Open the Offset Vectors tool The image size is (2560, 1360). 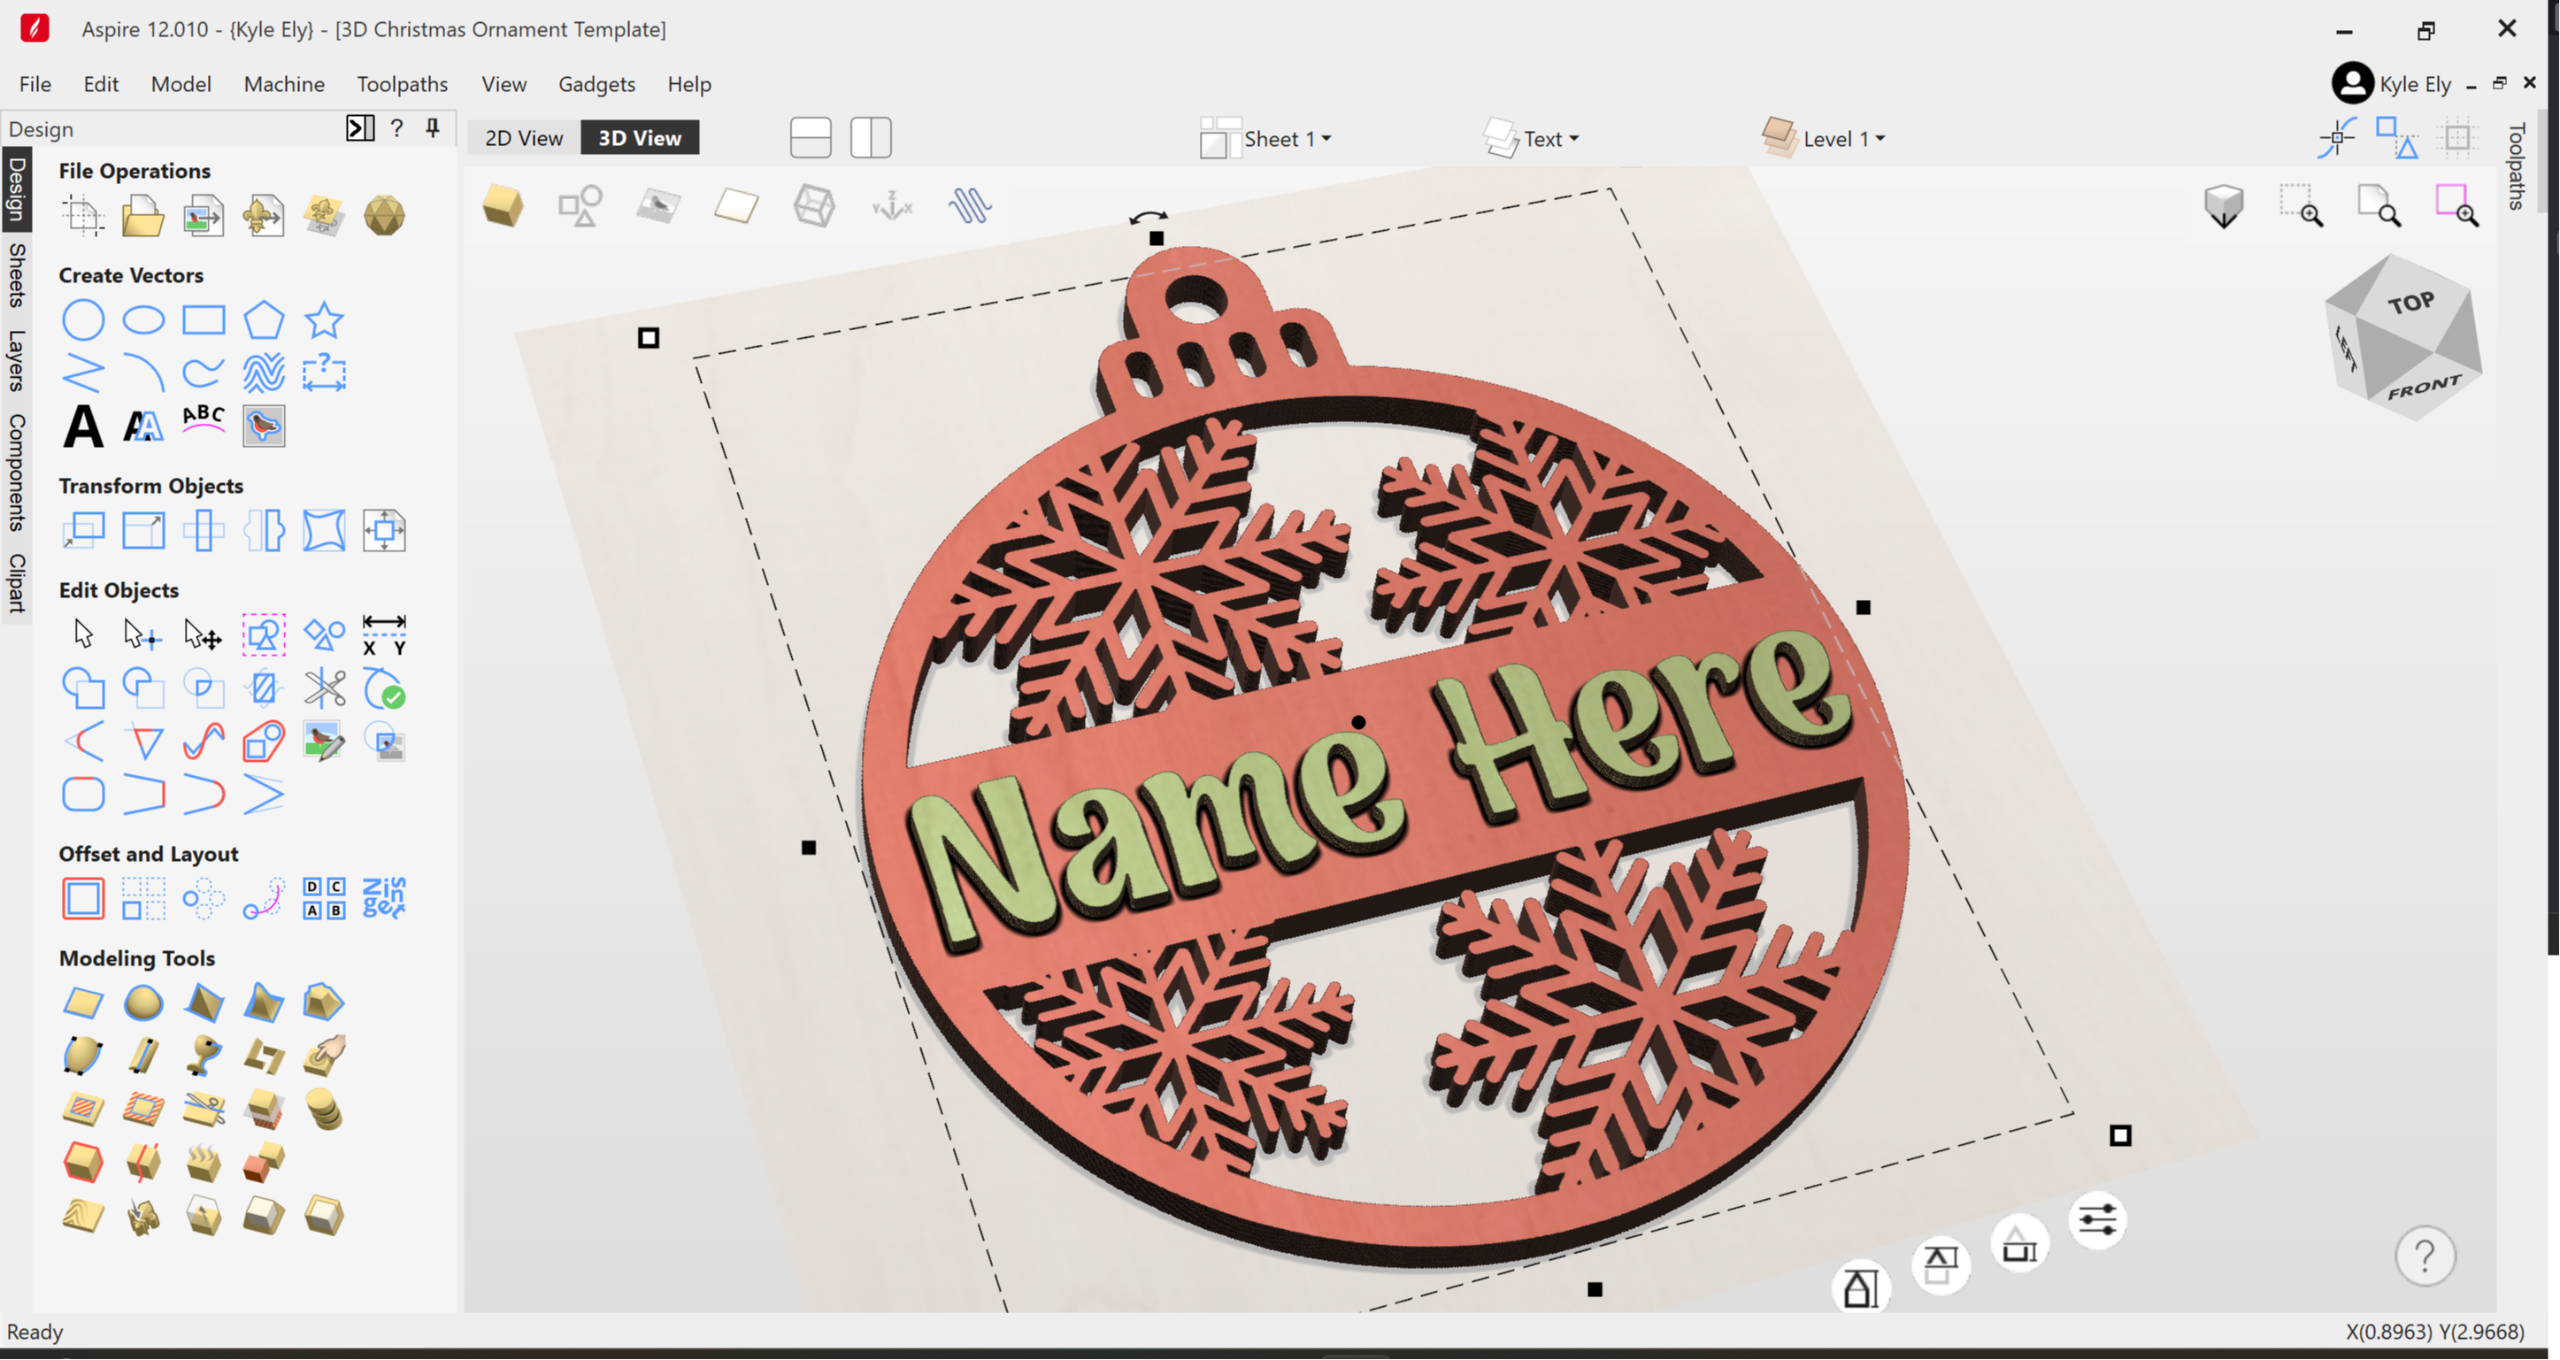(x=83, y=899)
